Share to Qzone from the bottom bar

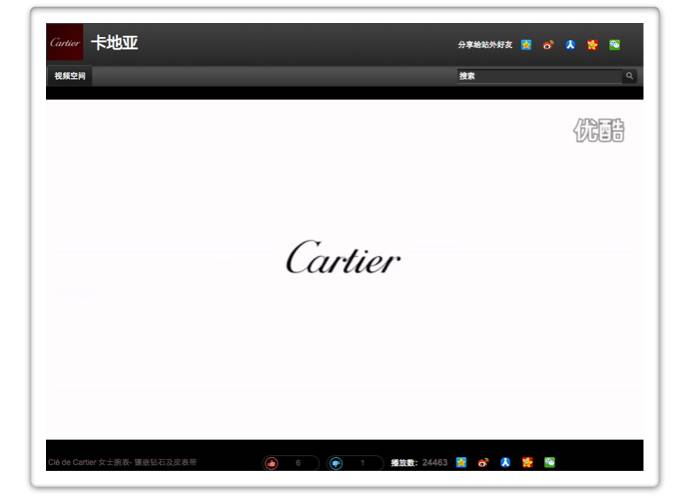pos(461,462)
